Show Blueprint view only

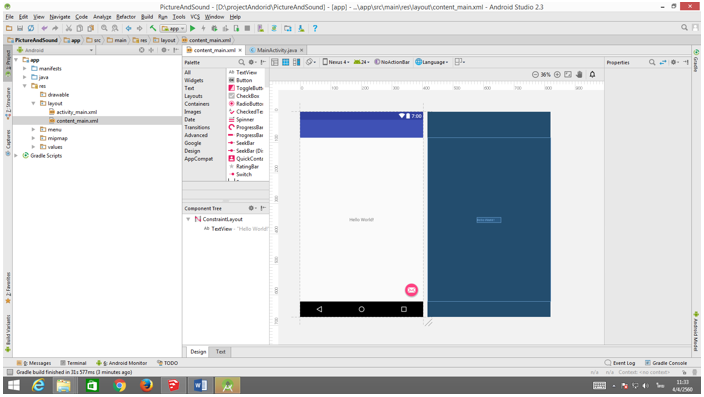286,62
